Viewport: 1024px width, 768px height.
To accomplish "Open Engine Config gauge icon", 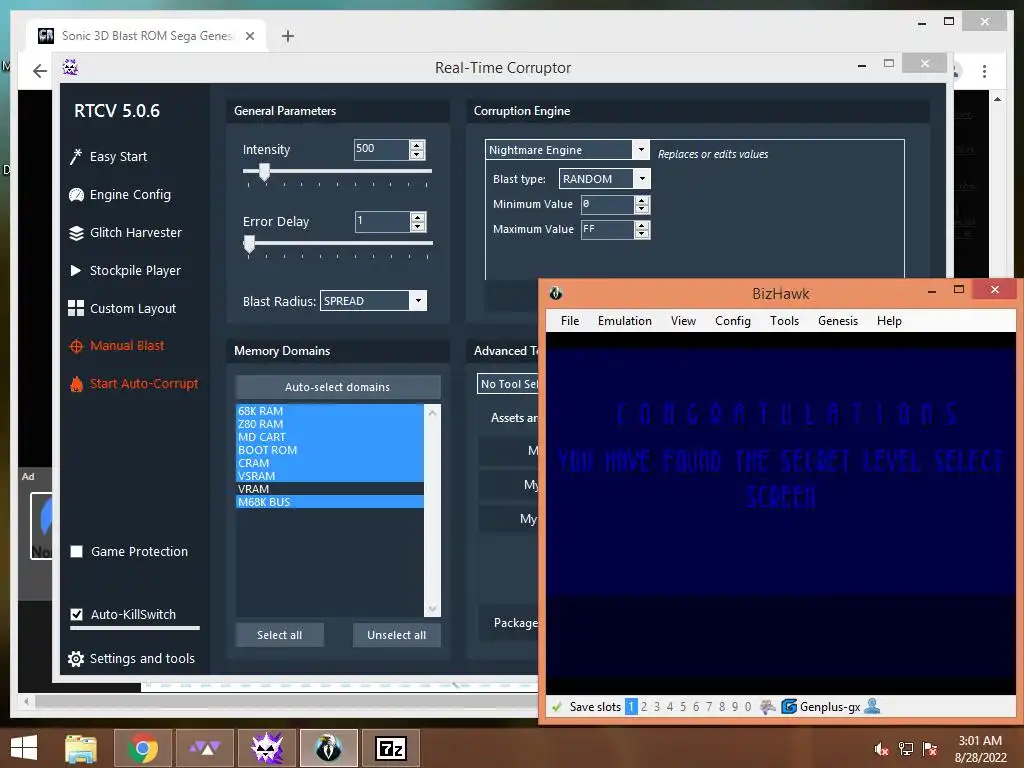I will pyautogui.click(x=76, y=195).
